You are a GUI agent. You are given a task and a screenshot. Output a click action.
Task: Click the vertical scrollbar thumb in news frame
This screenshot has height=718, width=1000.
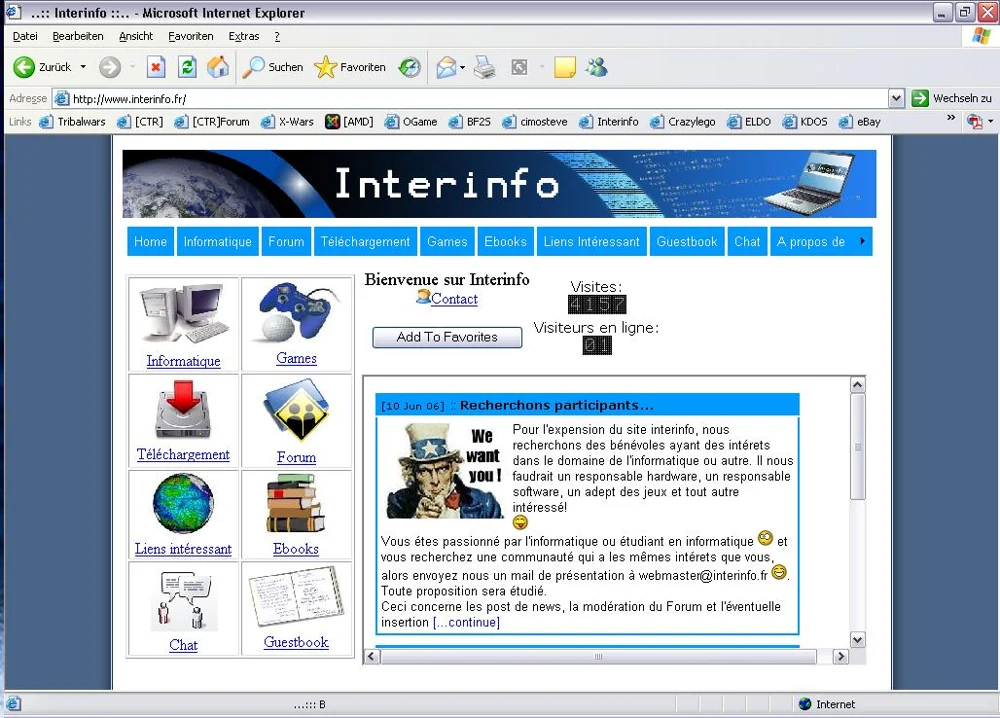858,446
